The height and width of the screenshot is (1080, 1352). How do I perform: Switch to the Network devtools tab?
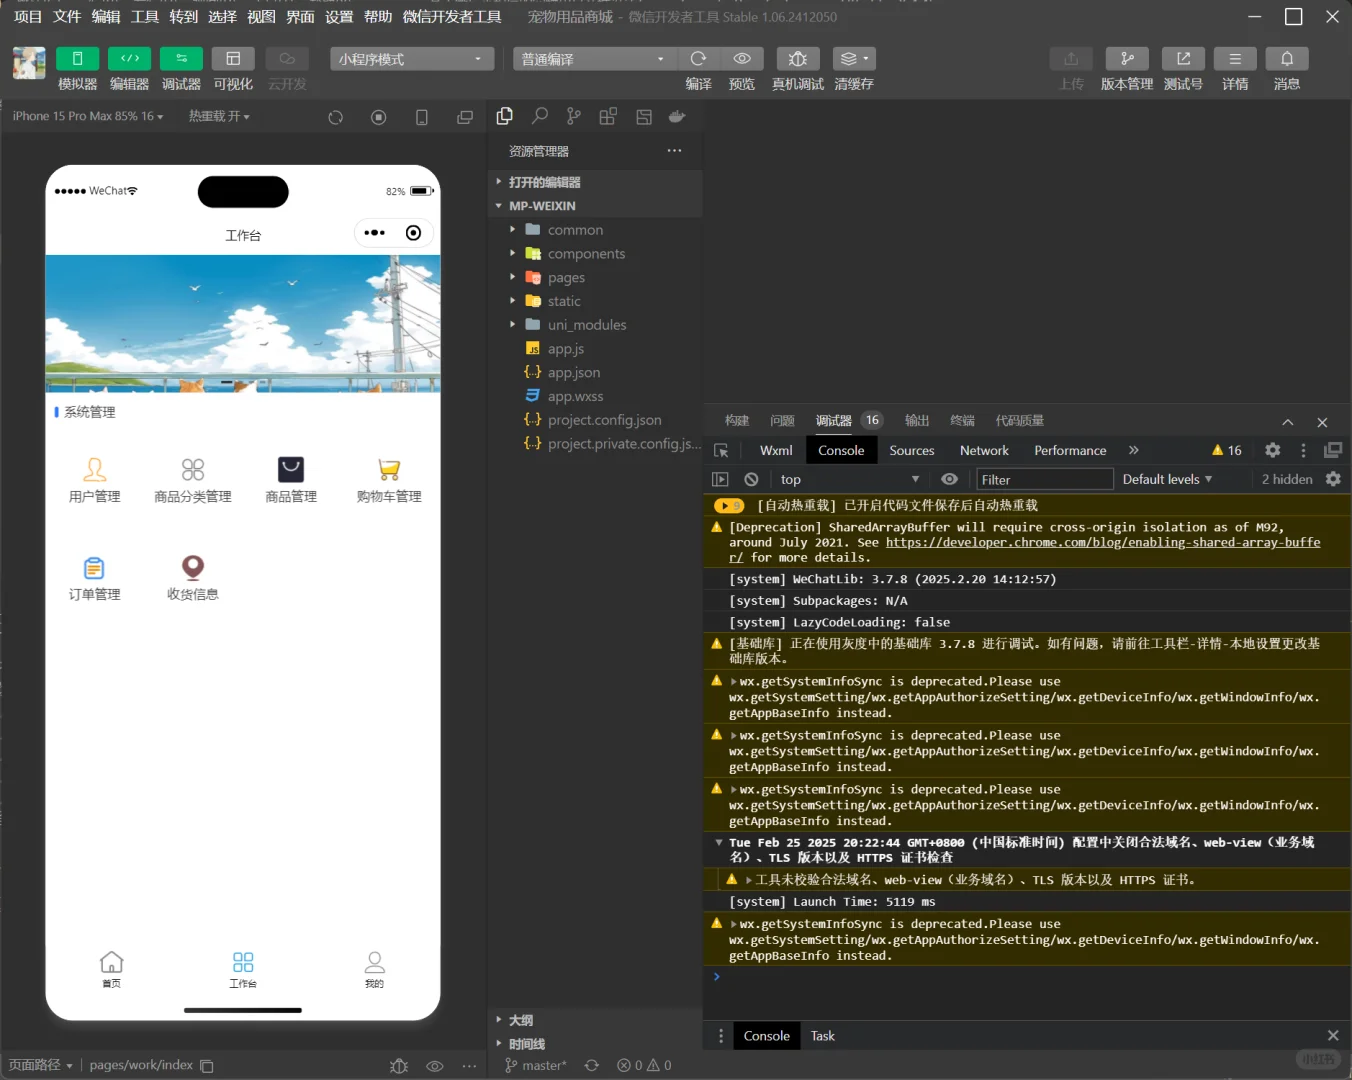[x=984, y=451]
